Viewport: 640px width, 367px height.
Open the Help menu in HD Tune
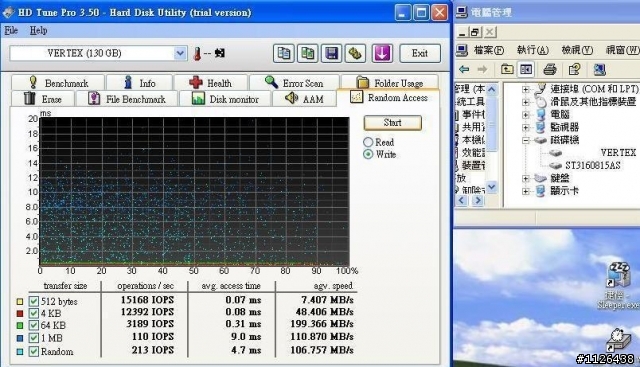pos(38,30)
